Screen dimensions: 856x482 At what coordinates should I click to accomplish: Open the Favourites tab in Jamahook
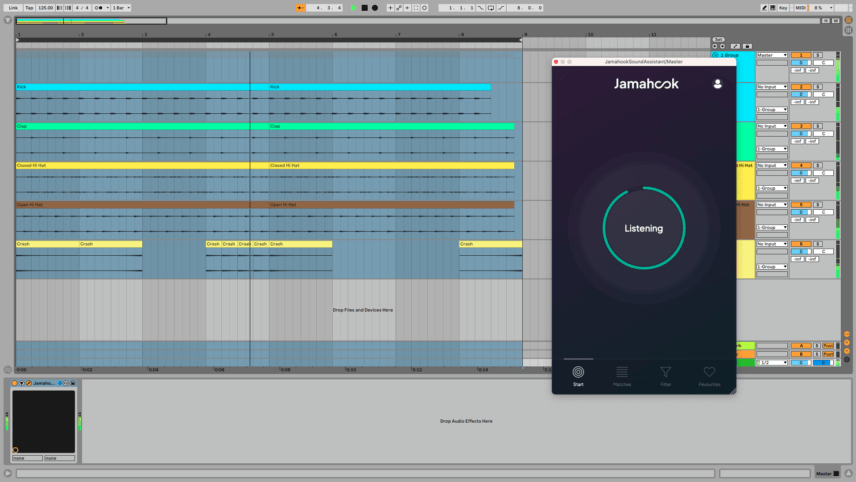coord(709,376)
